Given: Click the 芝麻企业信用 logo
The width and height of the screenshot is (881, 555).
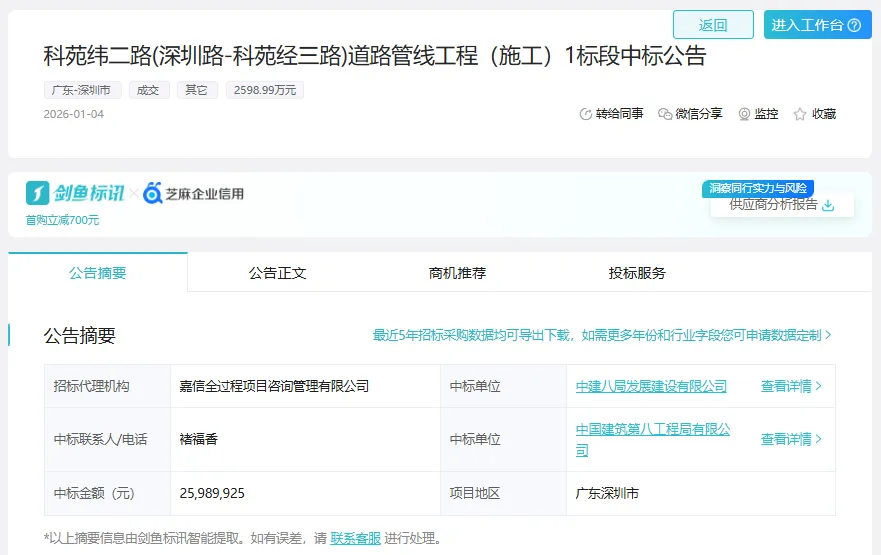Looking at the screenshot, I should click(193, 193).
